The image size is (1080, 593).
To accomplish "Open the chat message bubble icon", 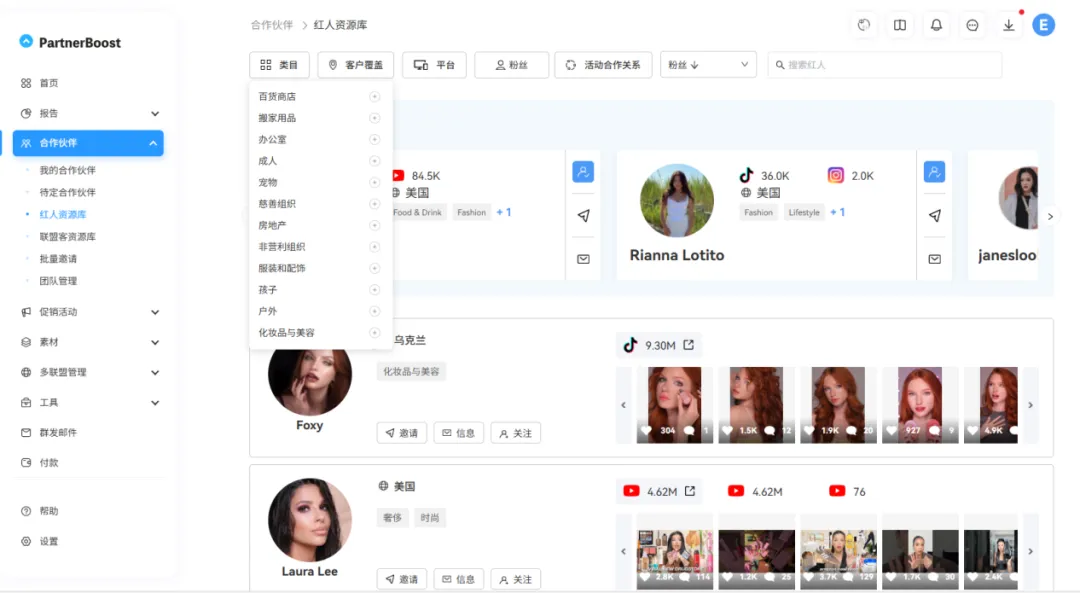I will click(x=972, y=25).
